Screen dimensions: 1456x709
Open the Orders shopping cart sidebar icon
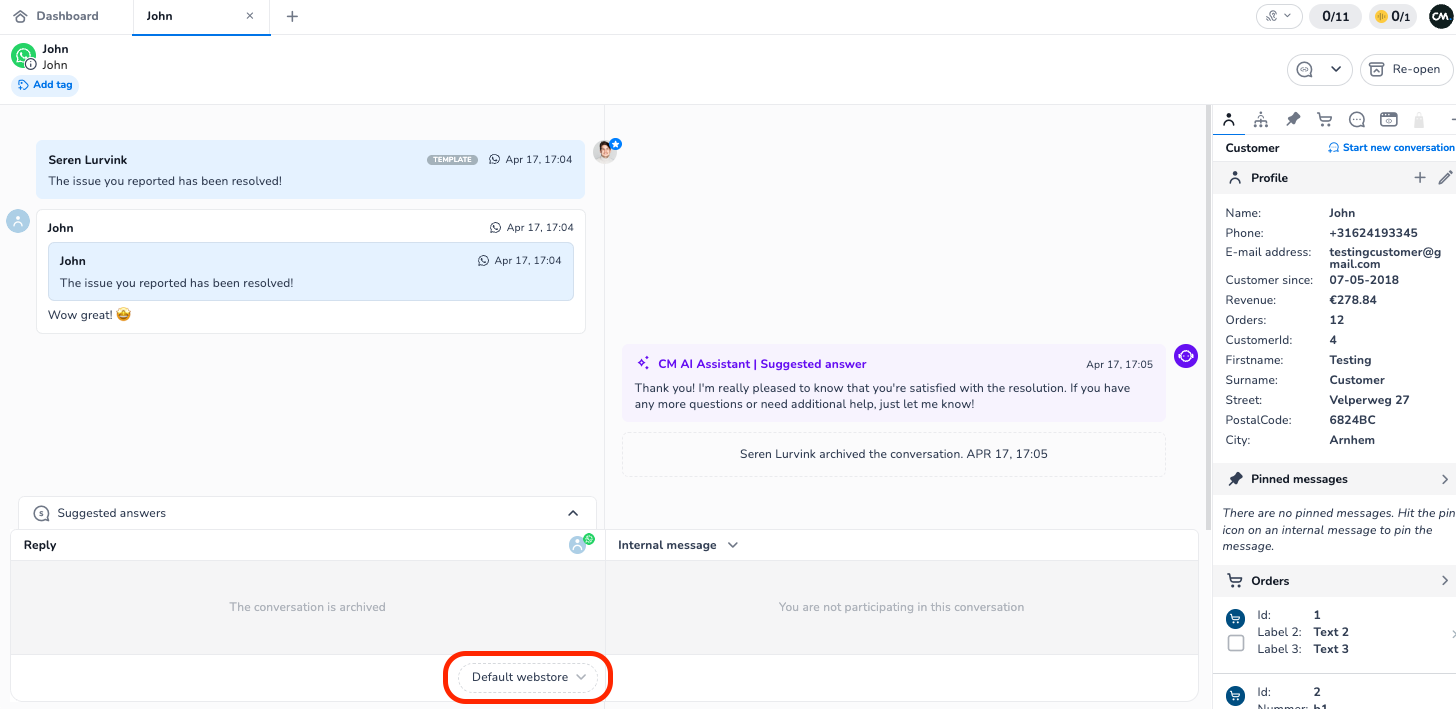click(x=1324, y=119)
